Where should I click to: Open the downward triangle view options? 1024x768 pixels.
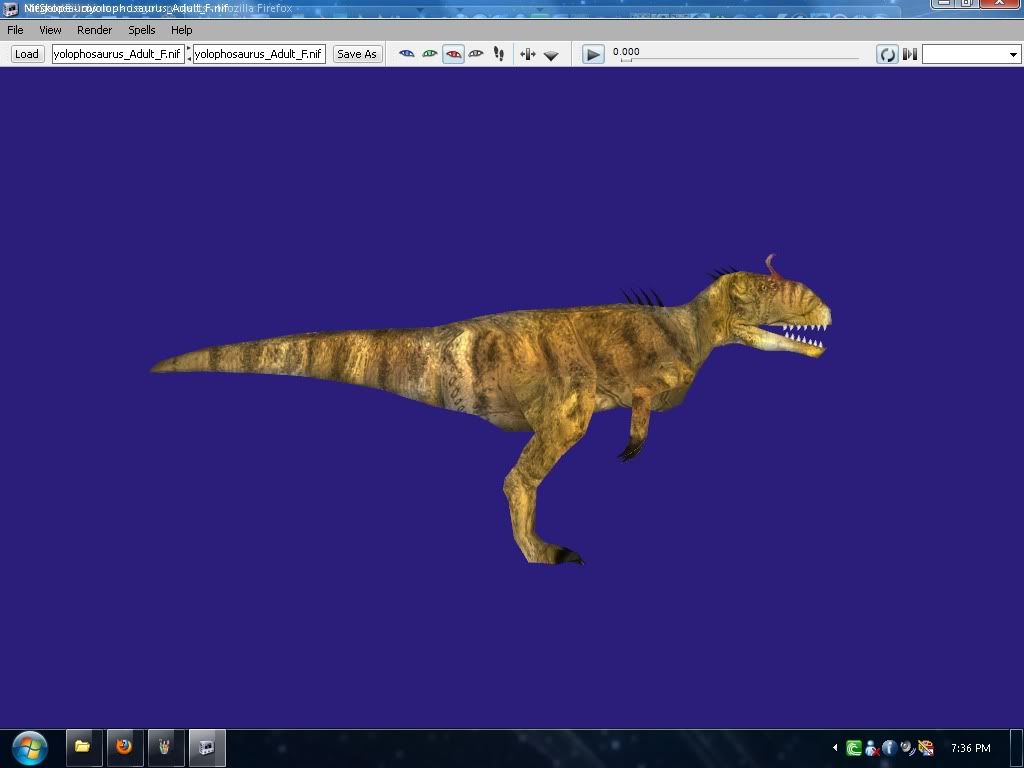pos(551,55)
